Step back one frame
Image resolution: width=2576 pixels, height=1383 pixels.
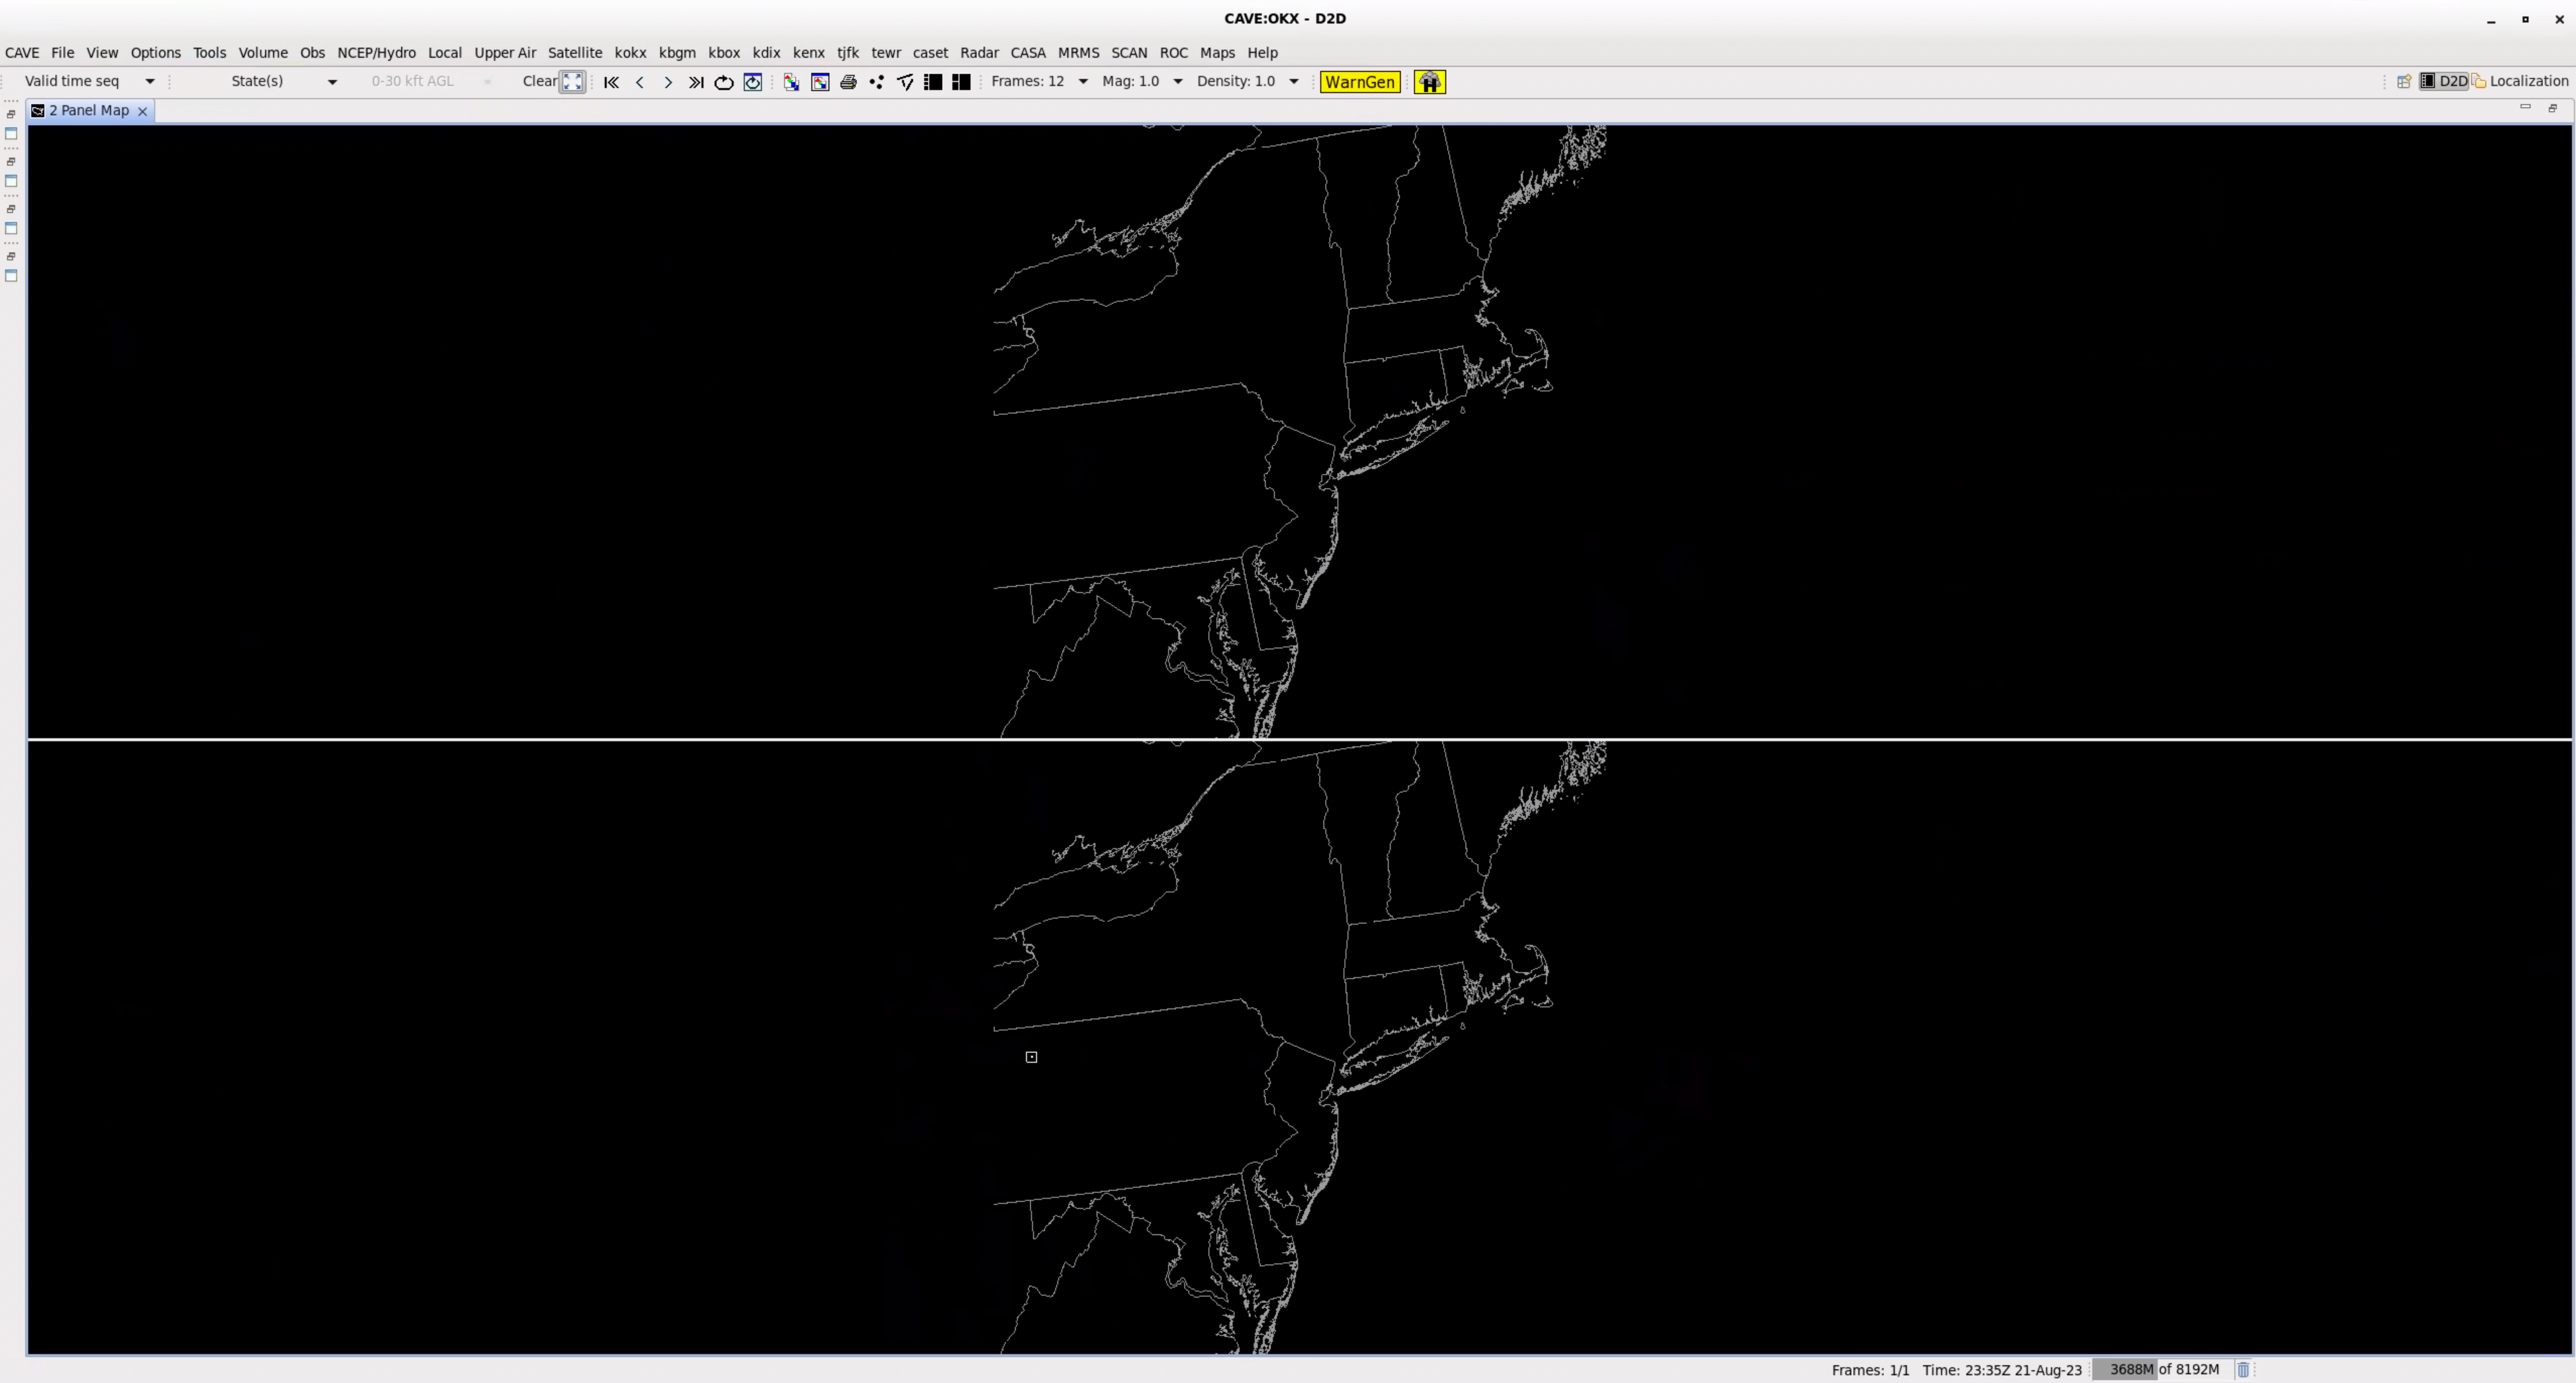[640, 82]
